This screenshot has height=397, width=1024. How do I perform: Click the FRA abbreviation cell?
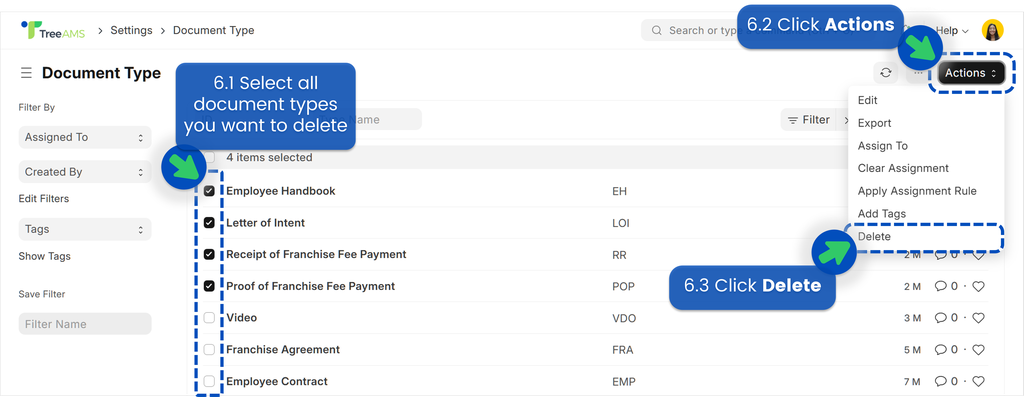pyautogui.click(x=622, y=351)
